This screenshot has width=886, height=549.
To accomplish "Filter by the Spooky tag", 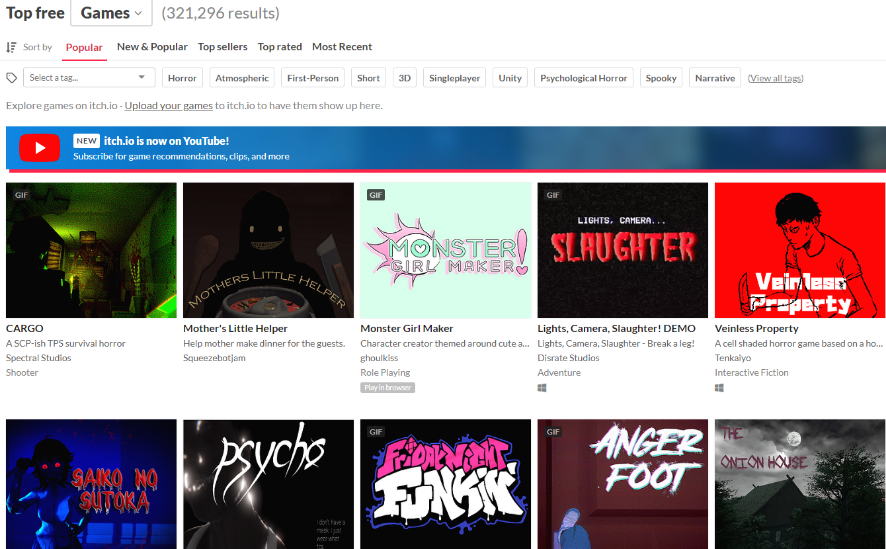I will coord(661,78).
